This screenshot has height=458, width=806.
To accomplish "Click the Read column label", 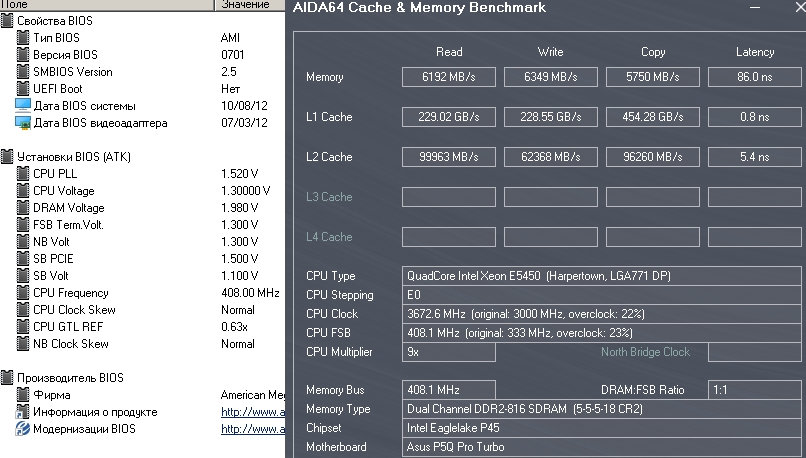I will click(449, 52).
